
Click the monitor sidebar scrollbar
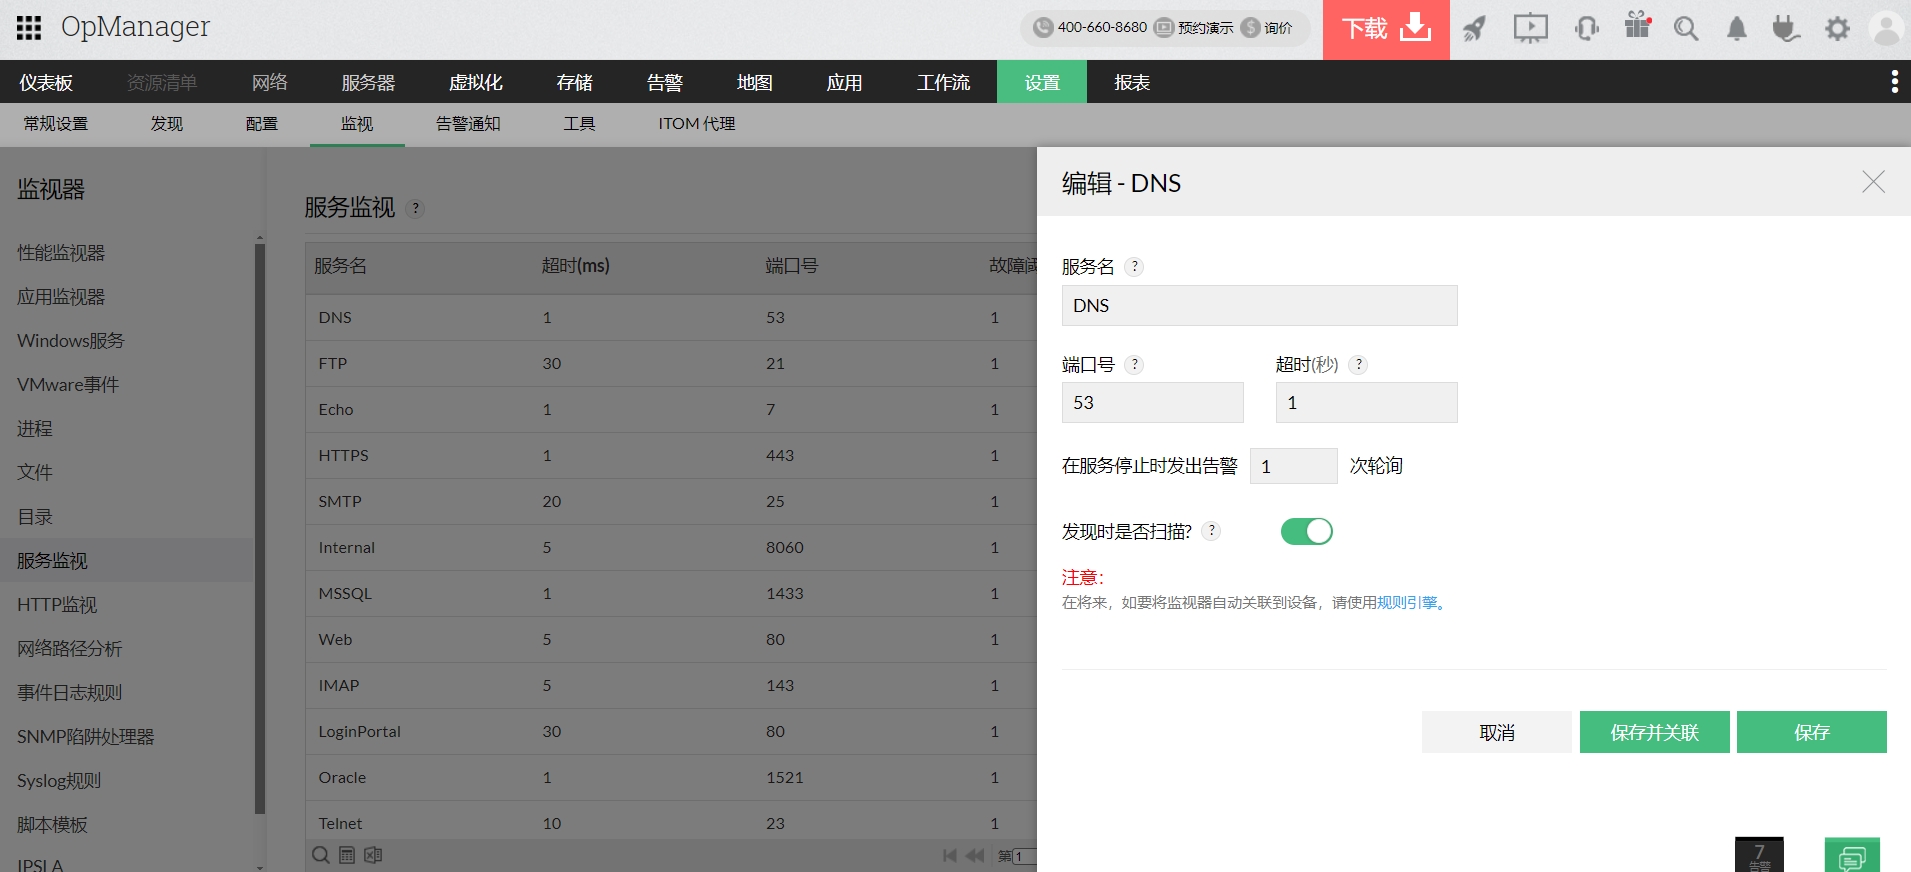(260, 528)
